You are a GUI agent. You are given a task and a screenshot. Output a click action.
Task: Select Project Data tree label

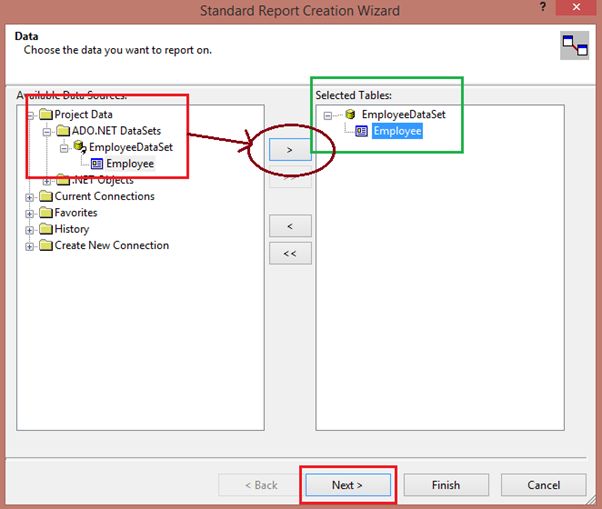[83, 114]
